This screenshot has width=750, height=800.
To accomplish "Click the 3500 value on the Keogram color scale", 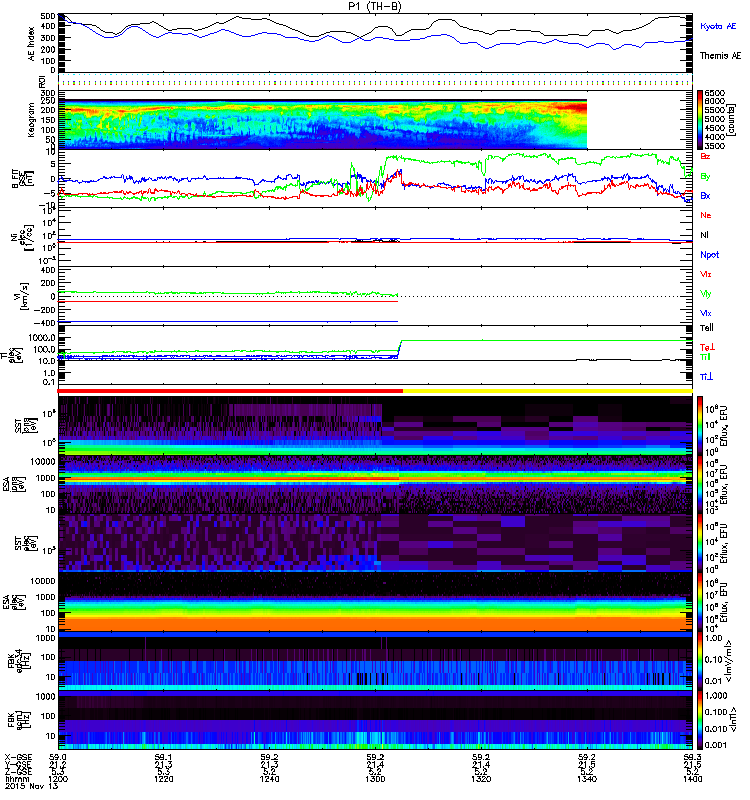I will point(715,146).
